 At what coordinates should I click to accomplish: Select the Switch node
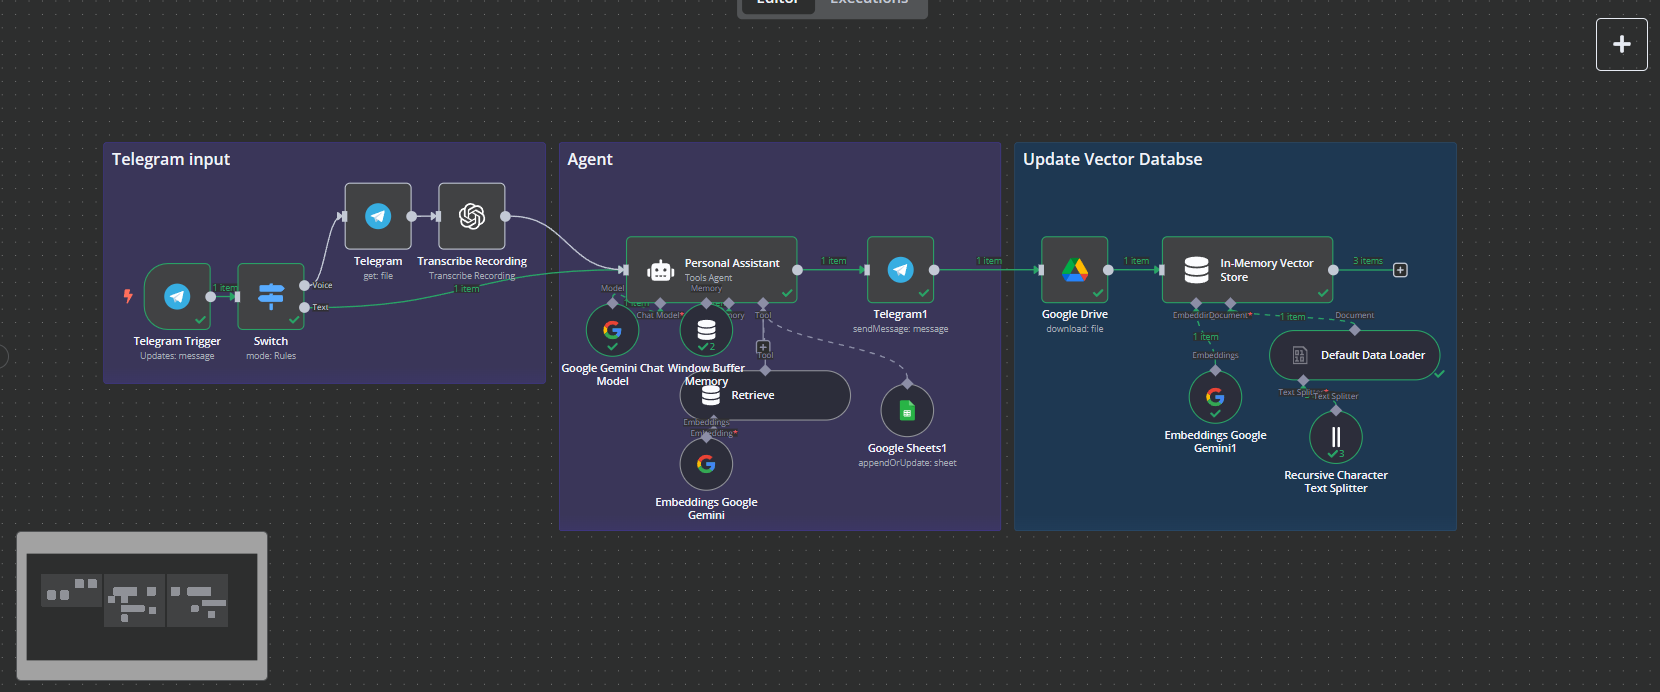tap(271, 296)
